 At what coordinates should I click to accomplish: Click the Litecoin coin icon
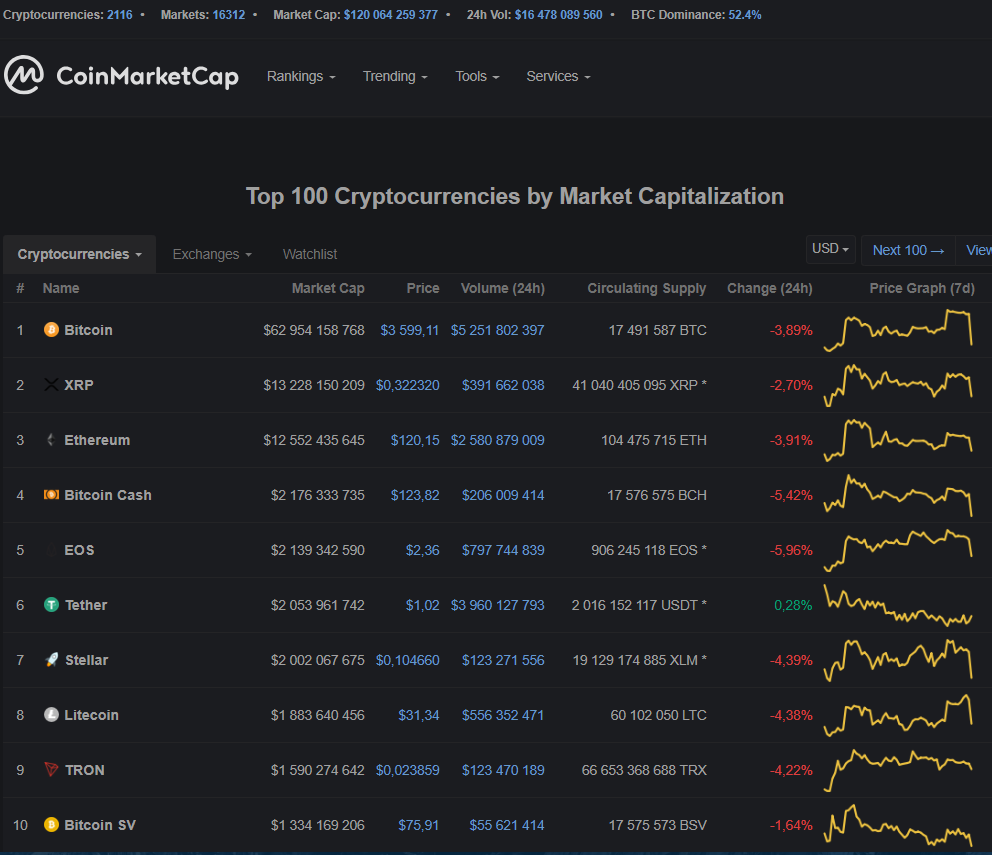(51, 715)
